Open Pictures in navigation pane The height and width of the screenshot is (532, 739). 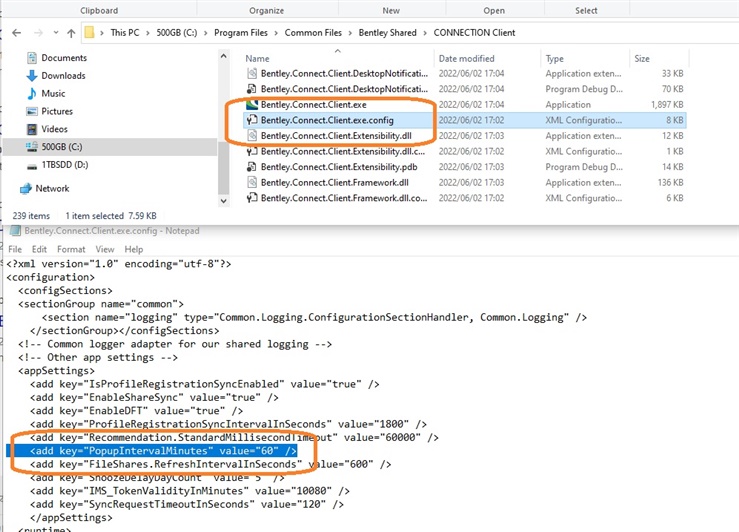coord(57,111)
